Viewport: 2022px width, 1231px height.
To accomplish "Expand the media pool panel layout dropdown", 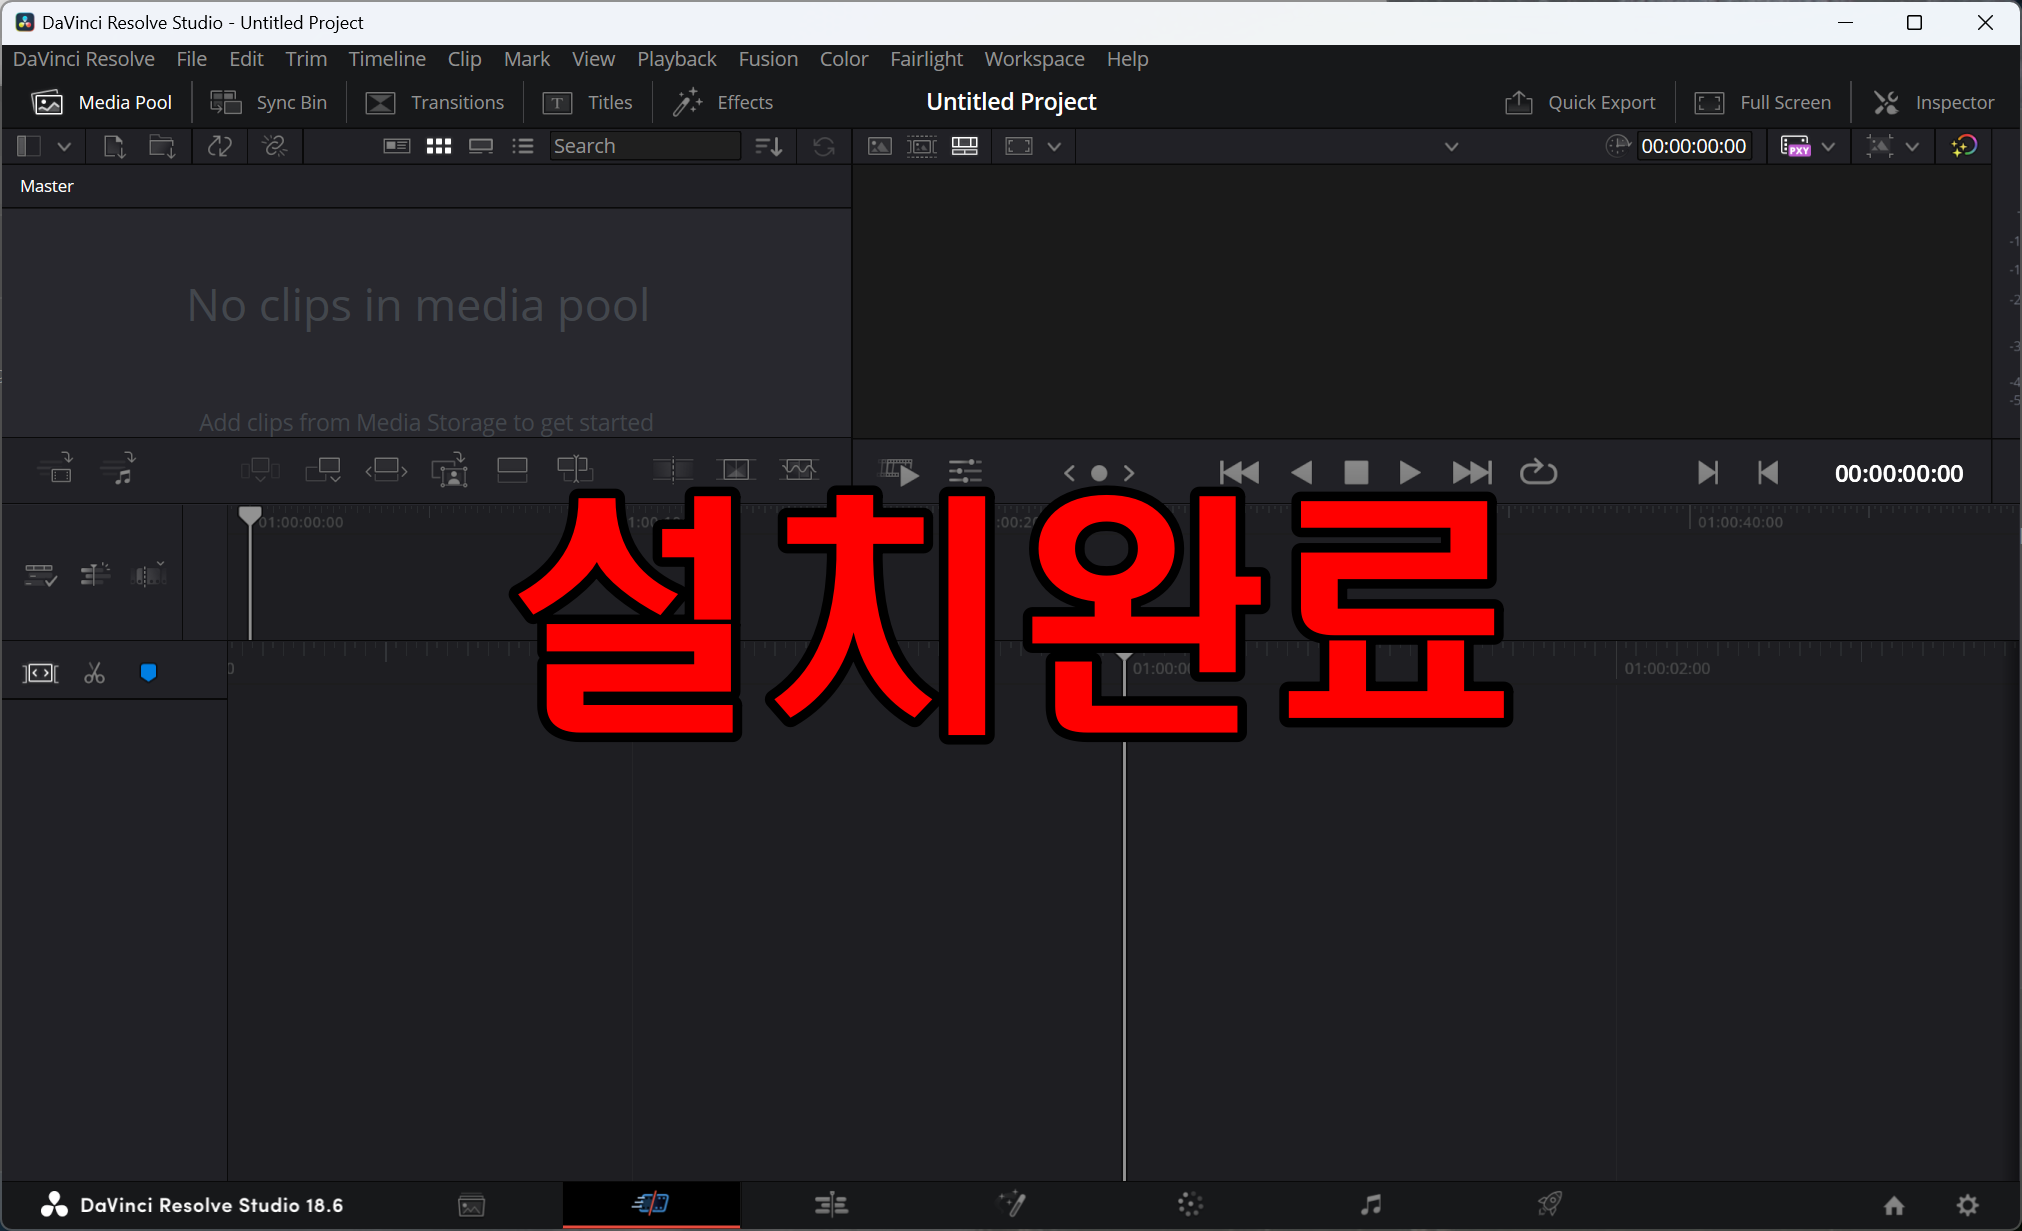I will coord(64,146).
